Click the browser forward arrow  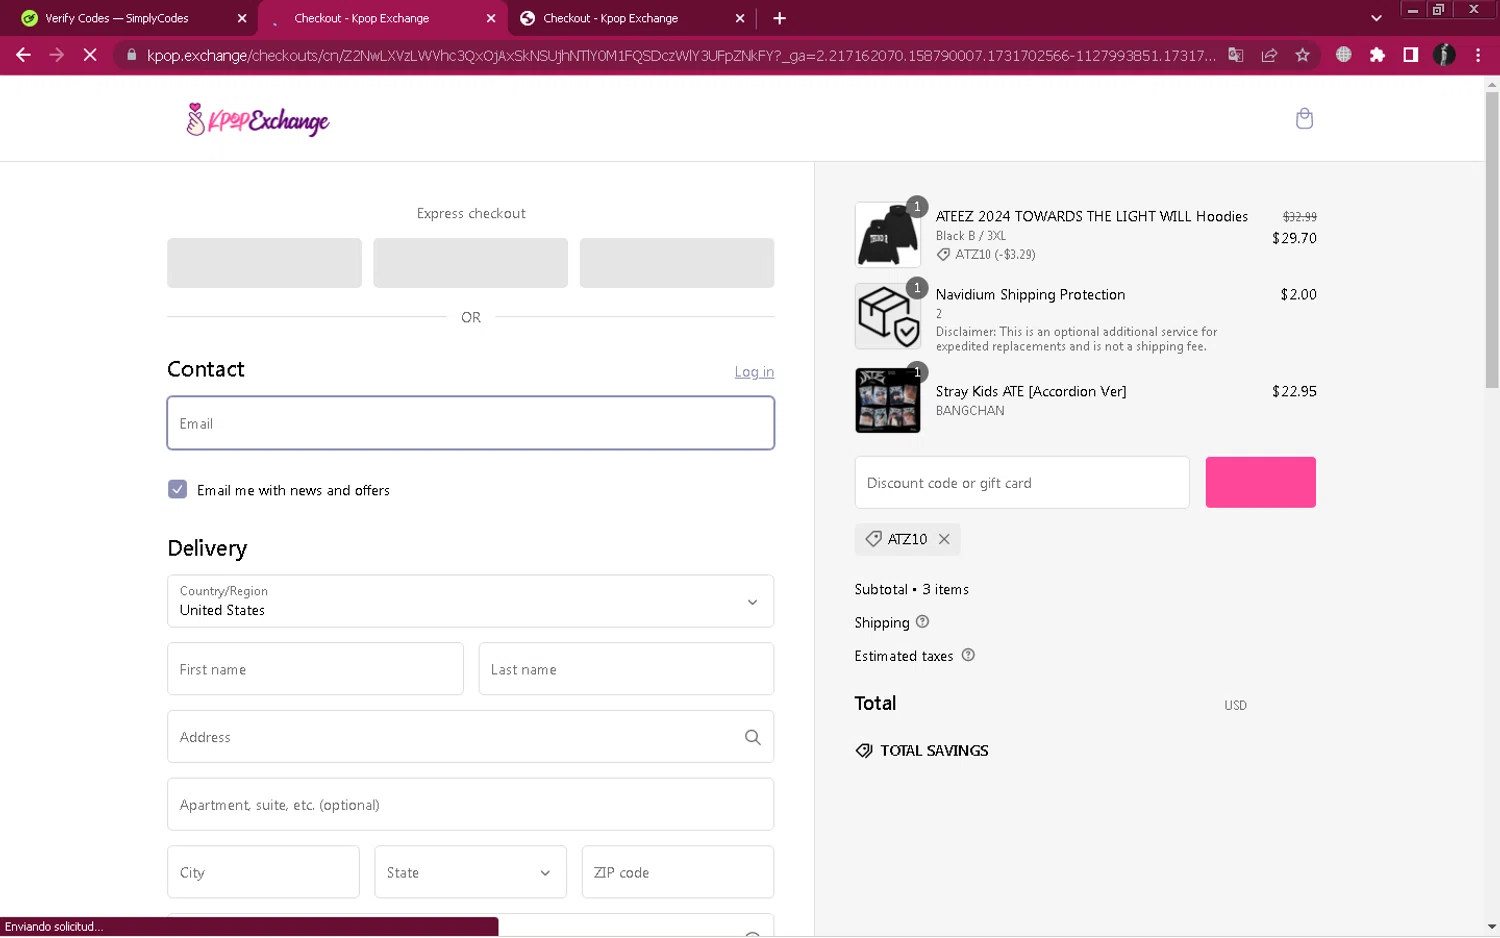56,55
